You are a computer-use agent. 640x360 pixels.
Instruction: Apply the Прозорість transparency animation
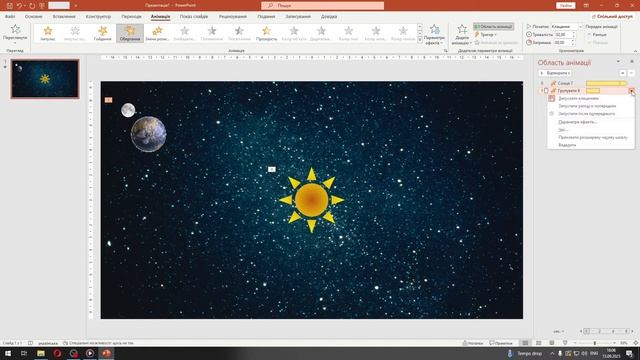(x=267, y=33)
